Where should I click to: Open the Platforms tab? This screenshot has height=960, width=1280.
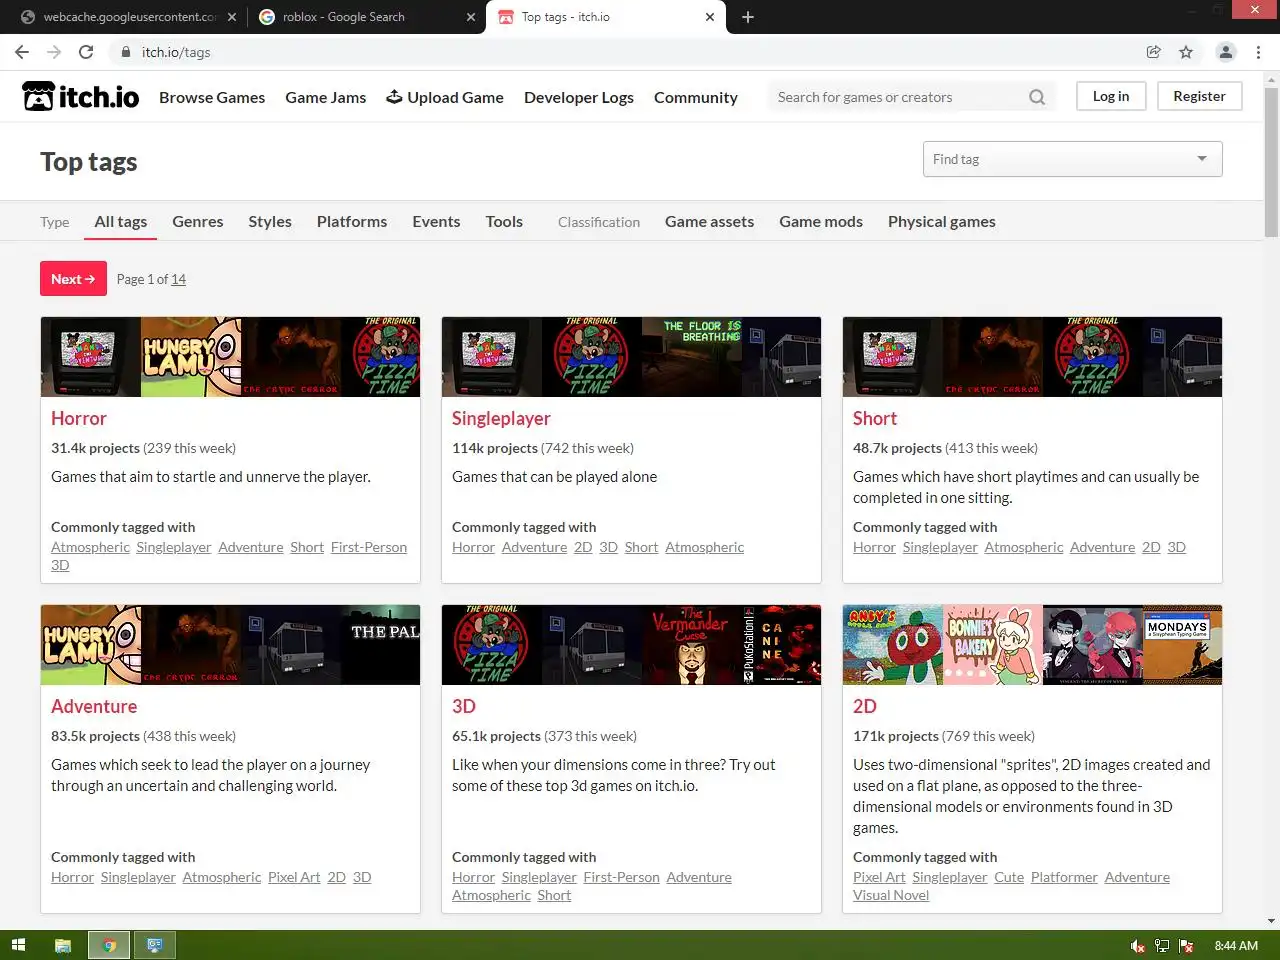352,222
